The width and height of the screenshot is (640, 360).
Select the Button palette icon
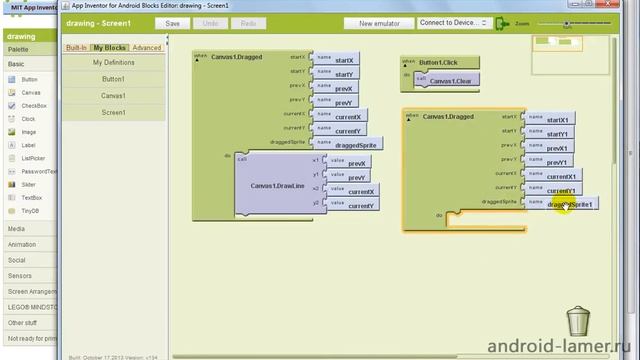tap(12, 80)
